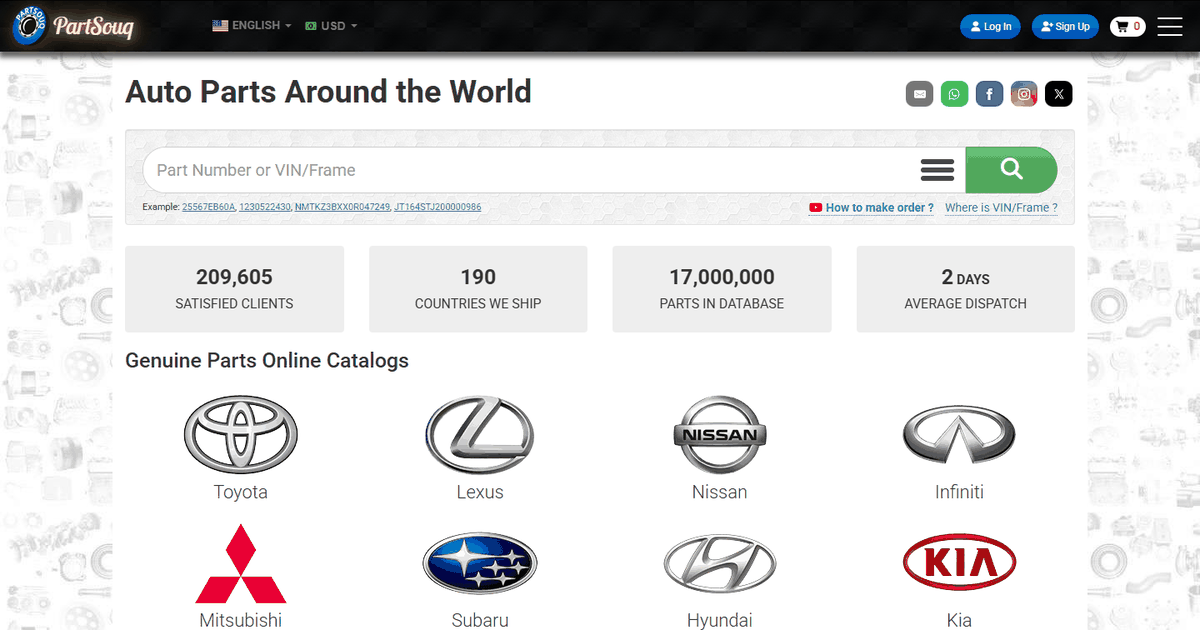Open the Instagram profile icon

[1024, 95]
